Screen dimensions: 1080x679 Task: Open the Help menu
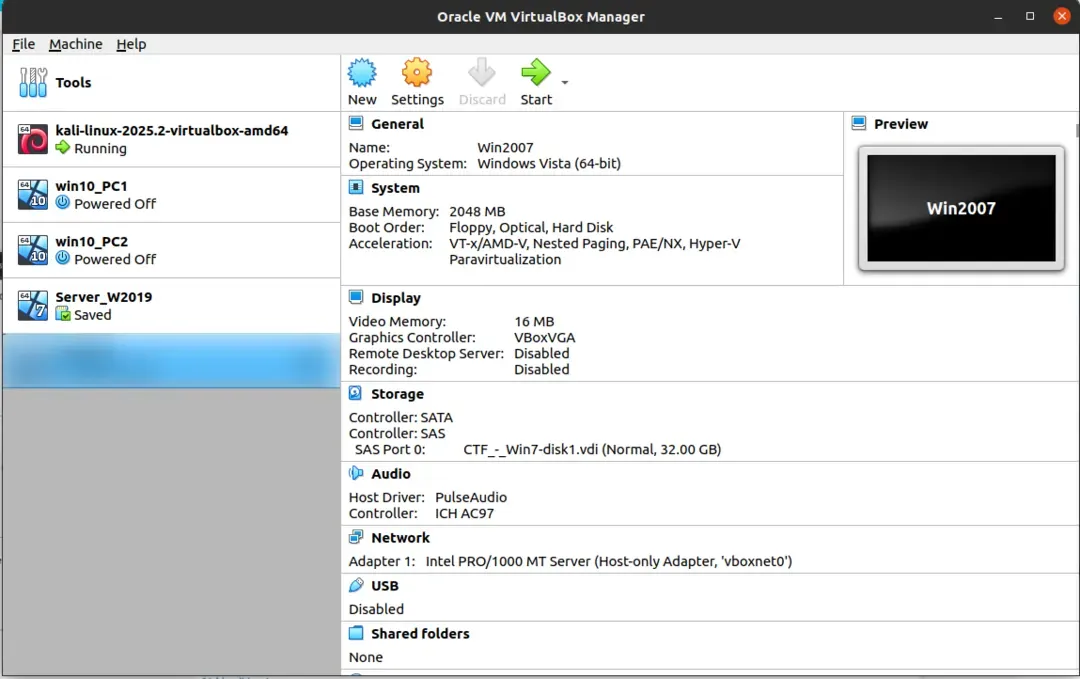point(131,44)
